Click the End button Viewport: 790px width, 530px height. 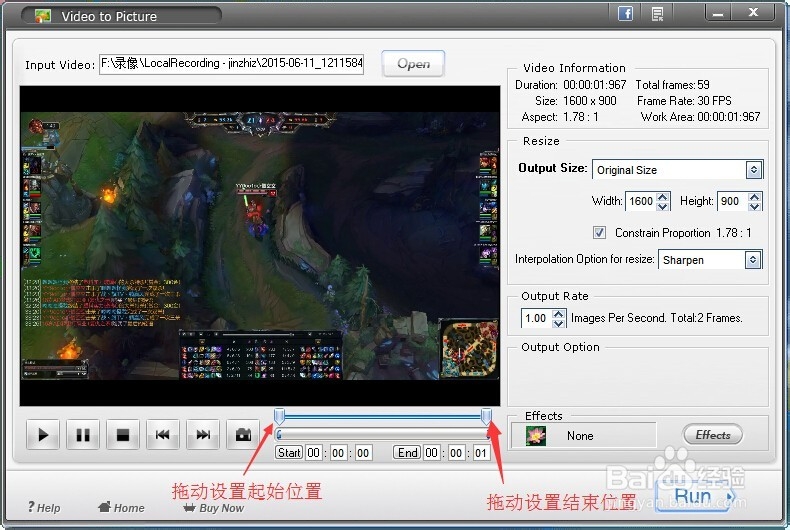(407, 452)
